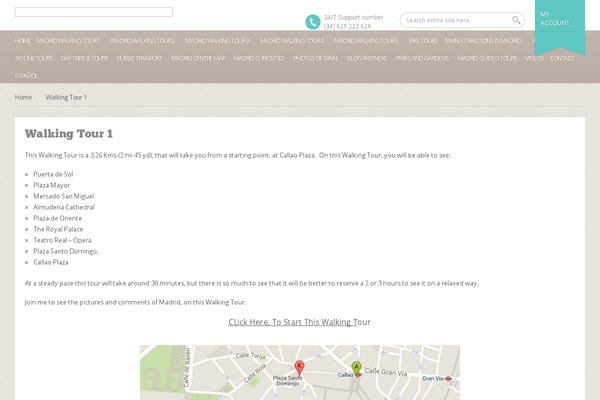600x400 pixels.
Task: Click 'Puerta de Sol' list item
Action: 53,174
